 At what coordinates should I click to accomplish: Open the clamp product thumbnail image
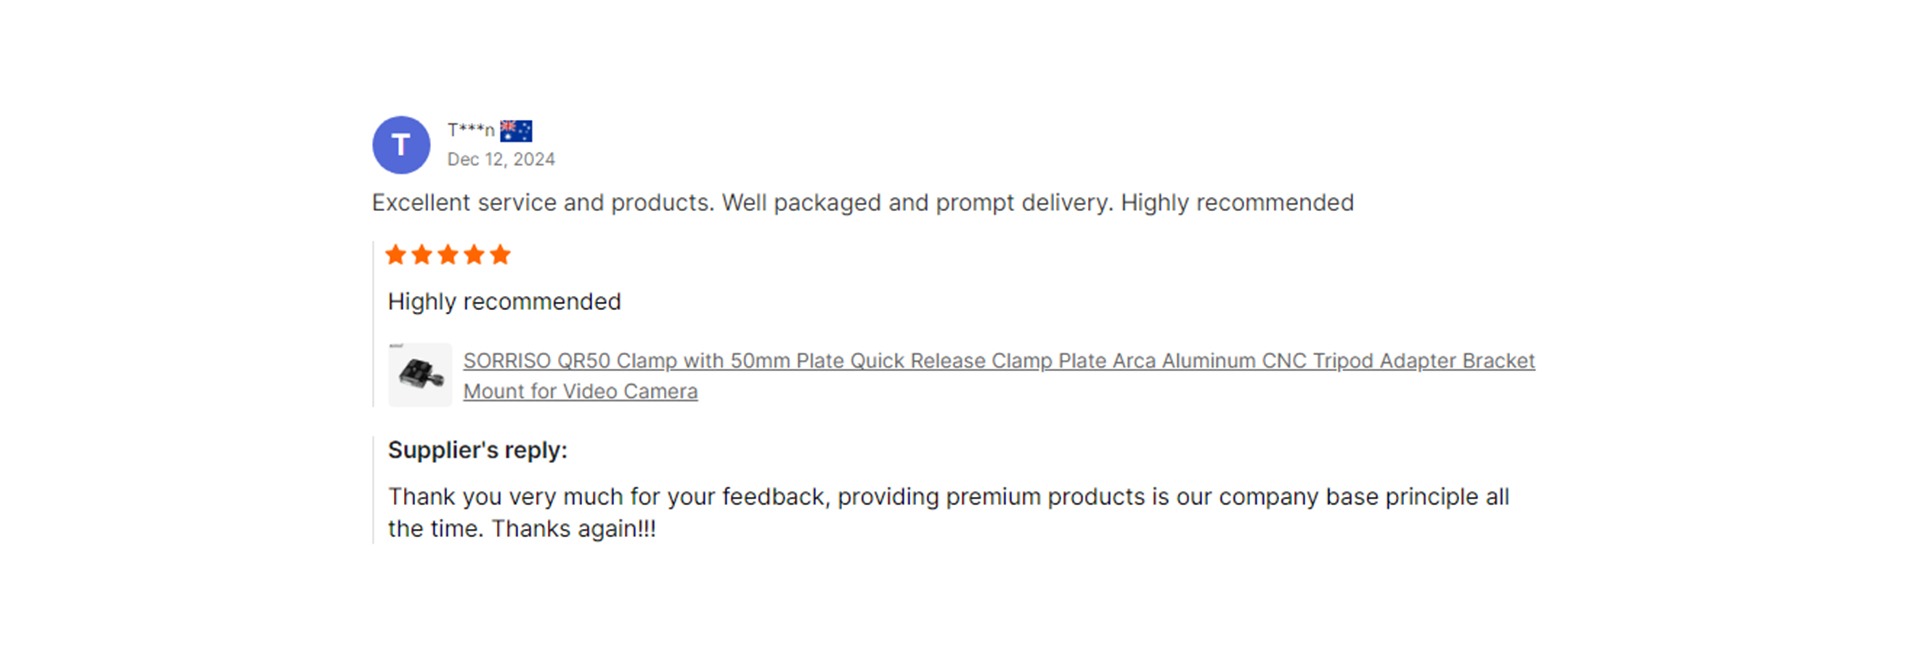(420, 375)
